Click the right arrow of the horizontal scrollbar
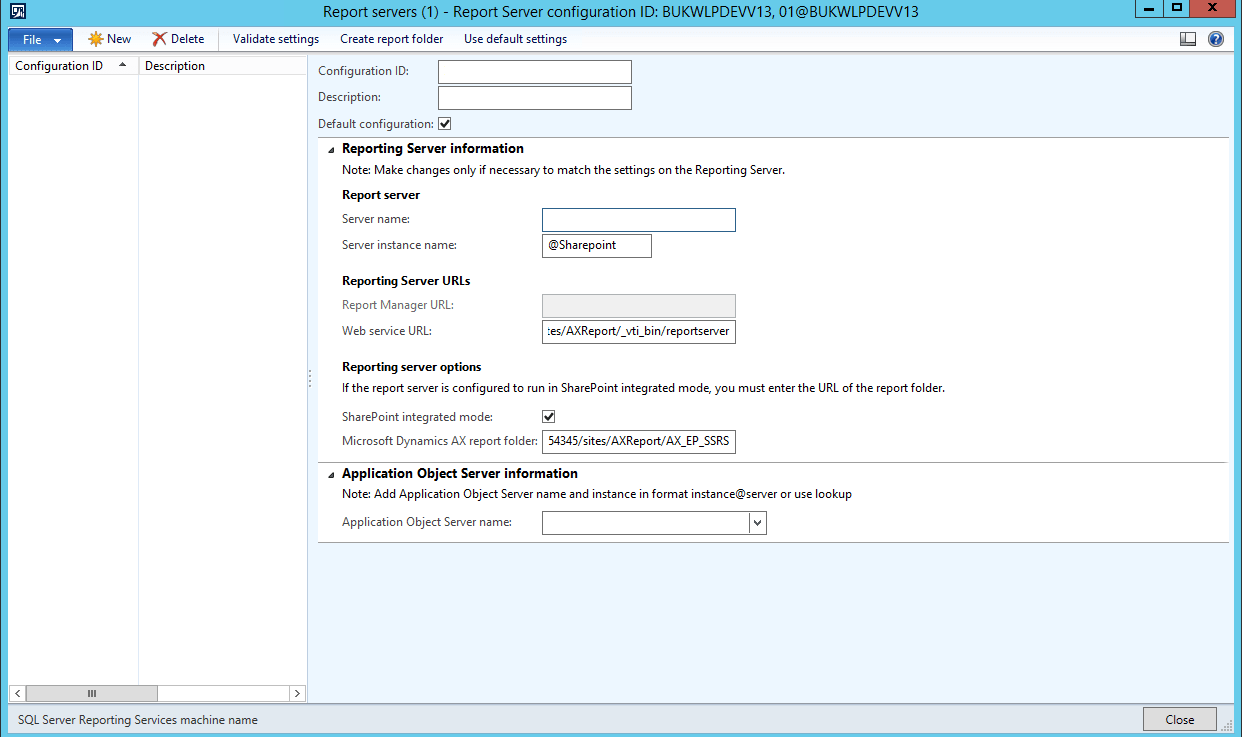The width and height of the screenshot is (1242, 737). point(297,693)
